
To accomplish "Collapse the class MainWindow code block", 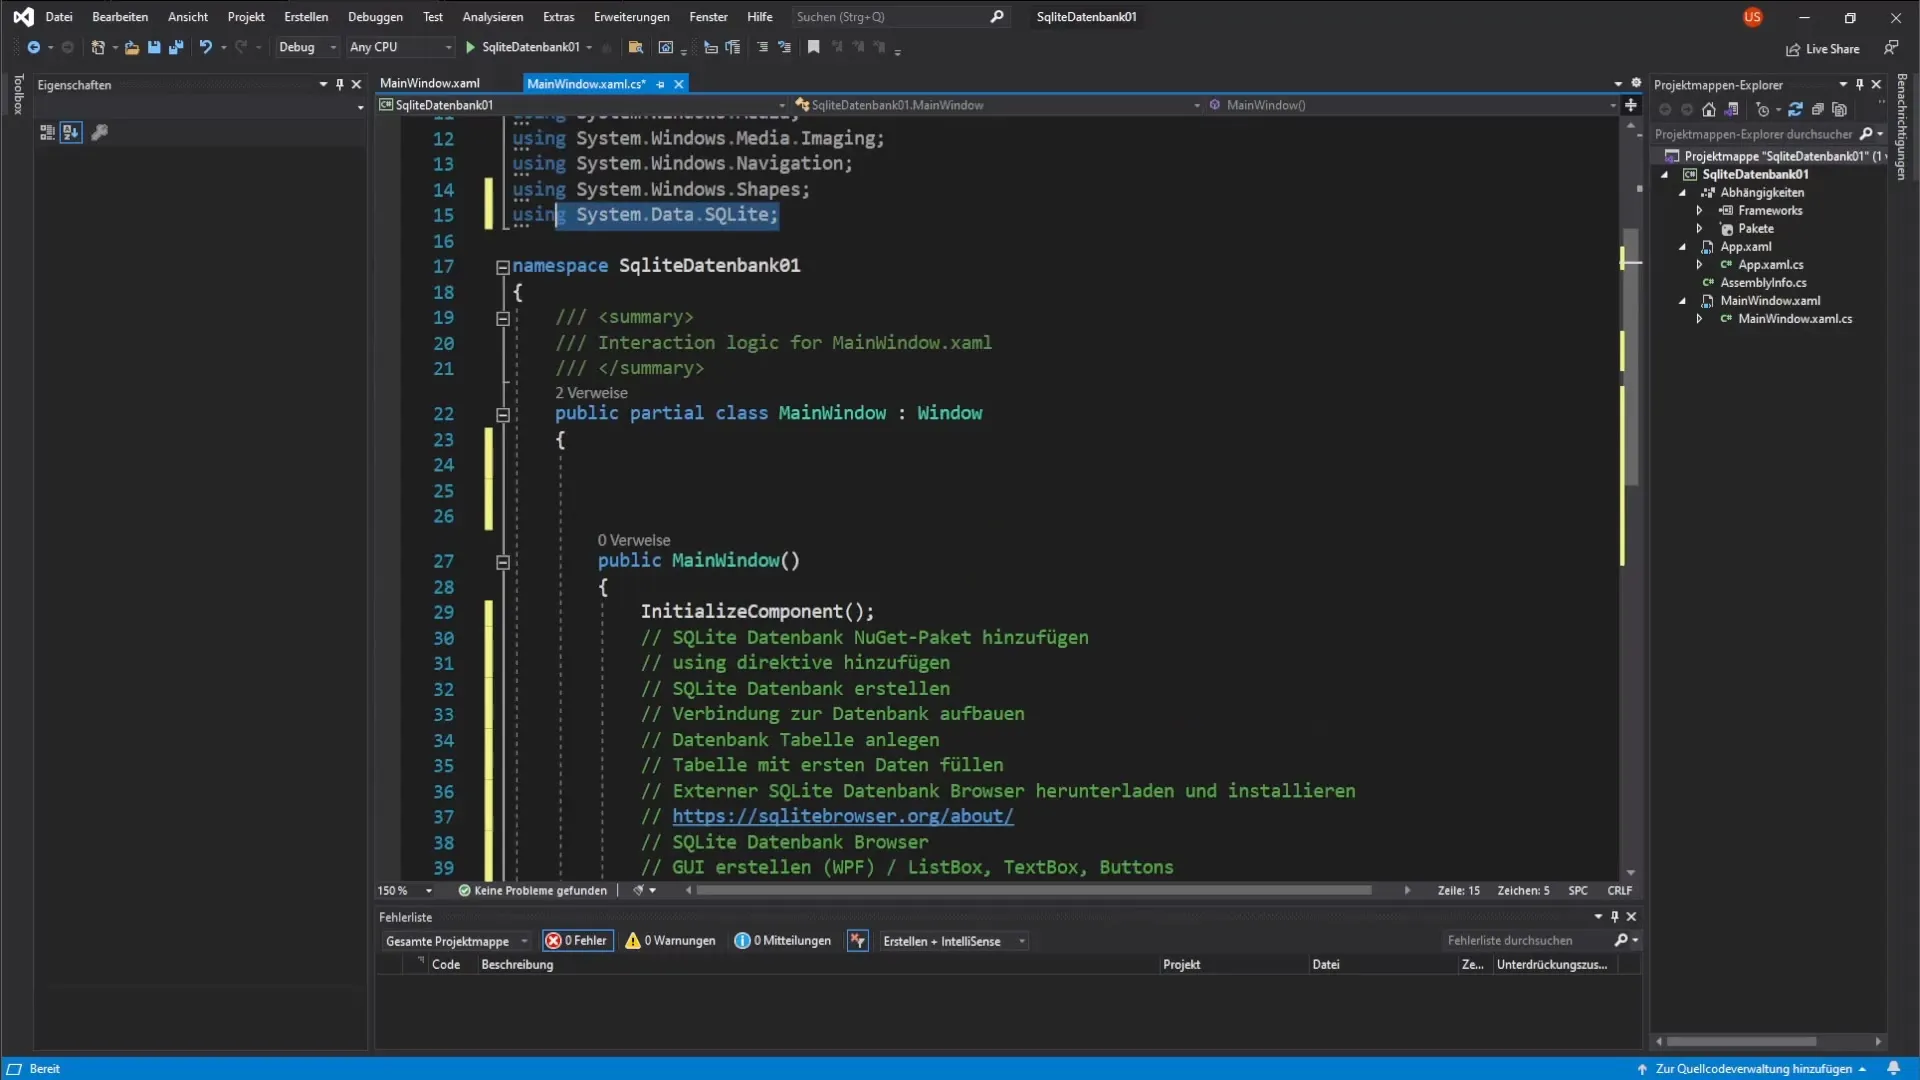I will [503, 414].
